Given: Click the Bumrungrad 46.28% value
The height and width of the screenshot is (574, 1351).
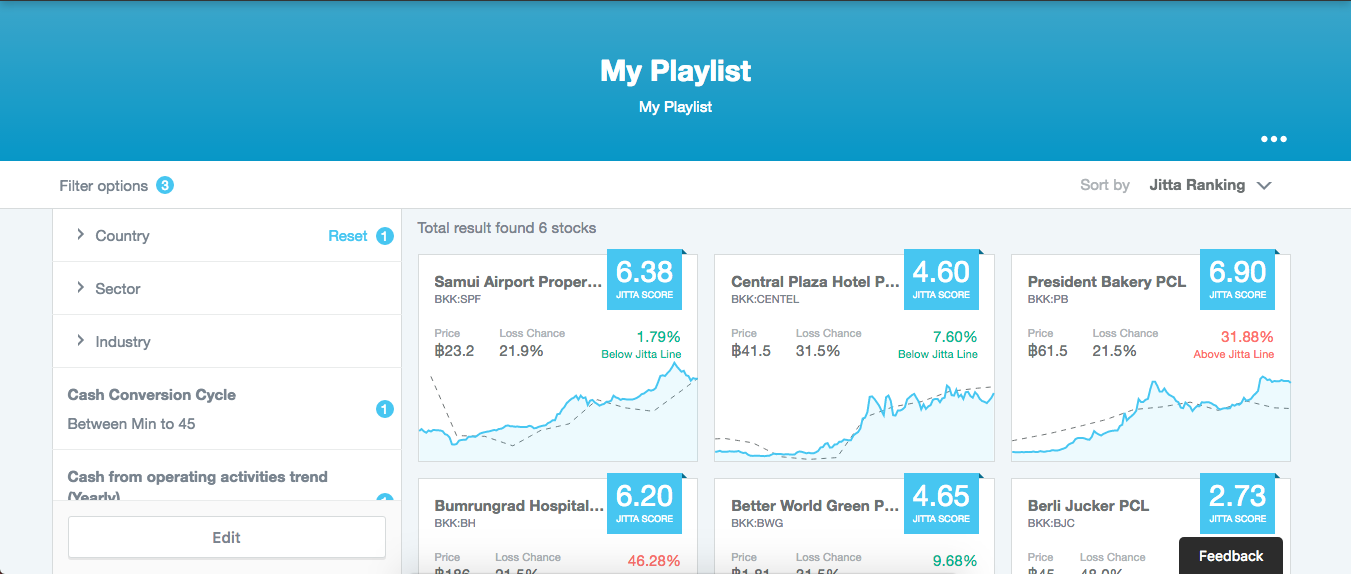Looking at the screenshot, I should coord(654,561).
